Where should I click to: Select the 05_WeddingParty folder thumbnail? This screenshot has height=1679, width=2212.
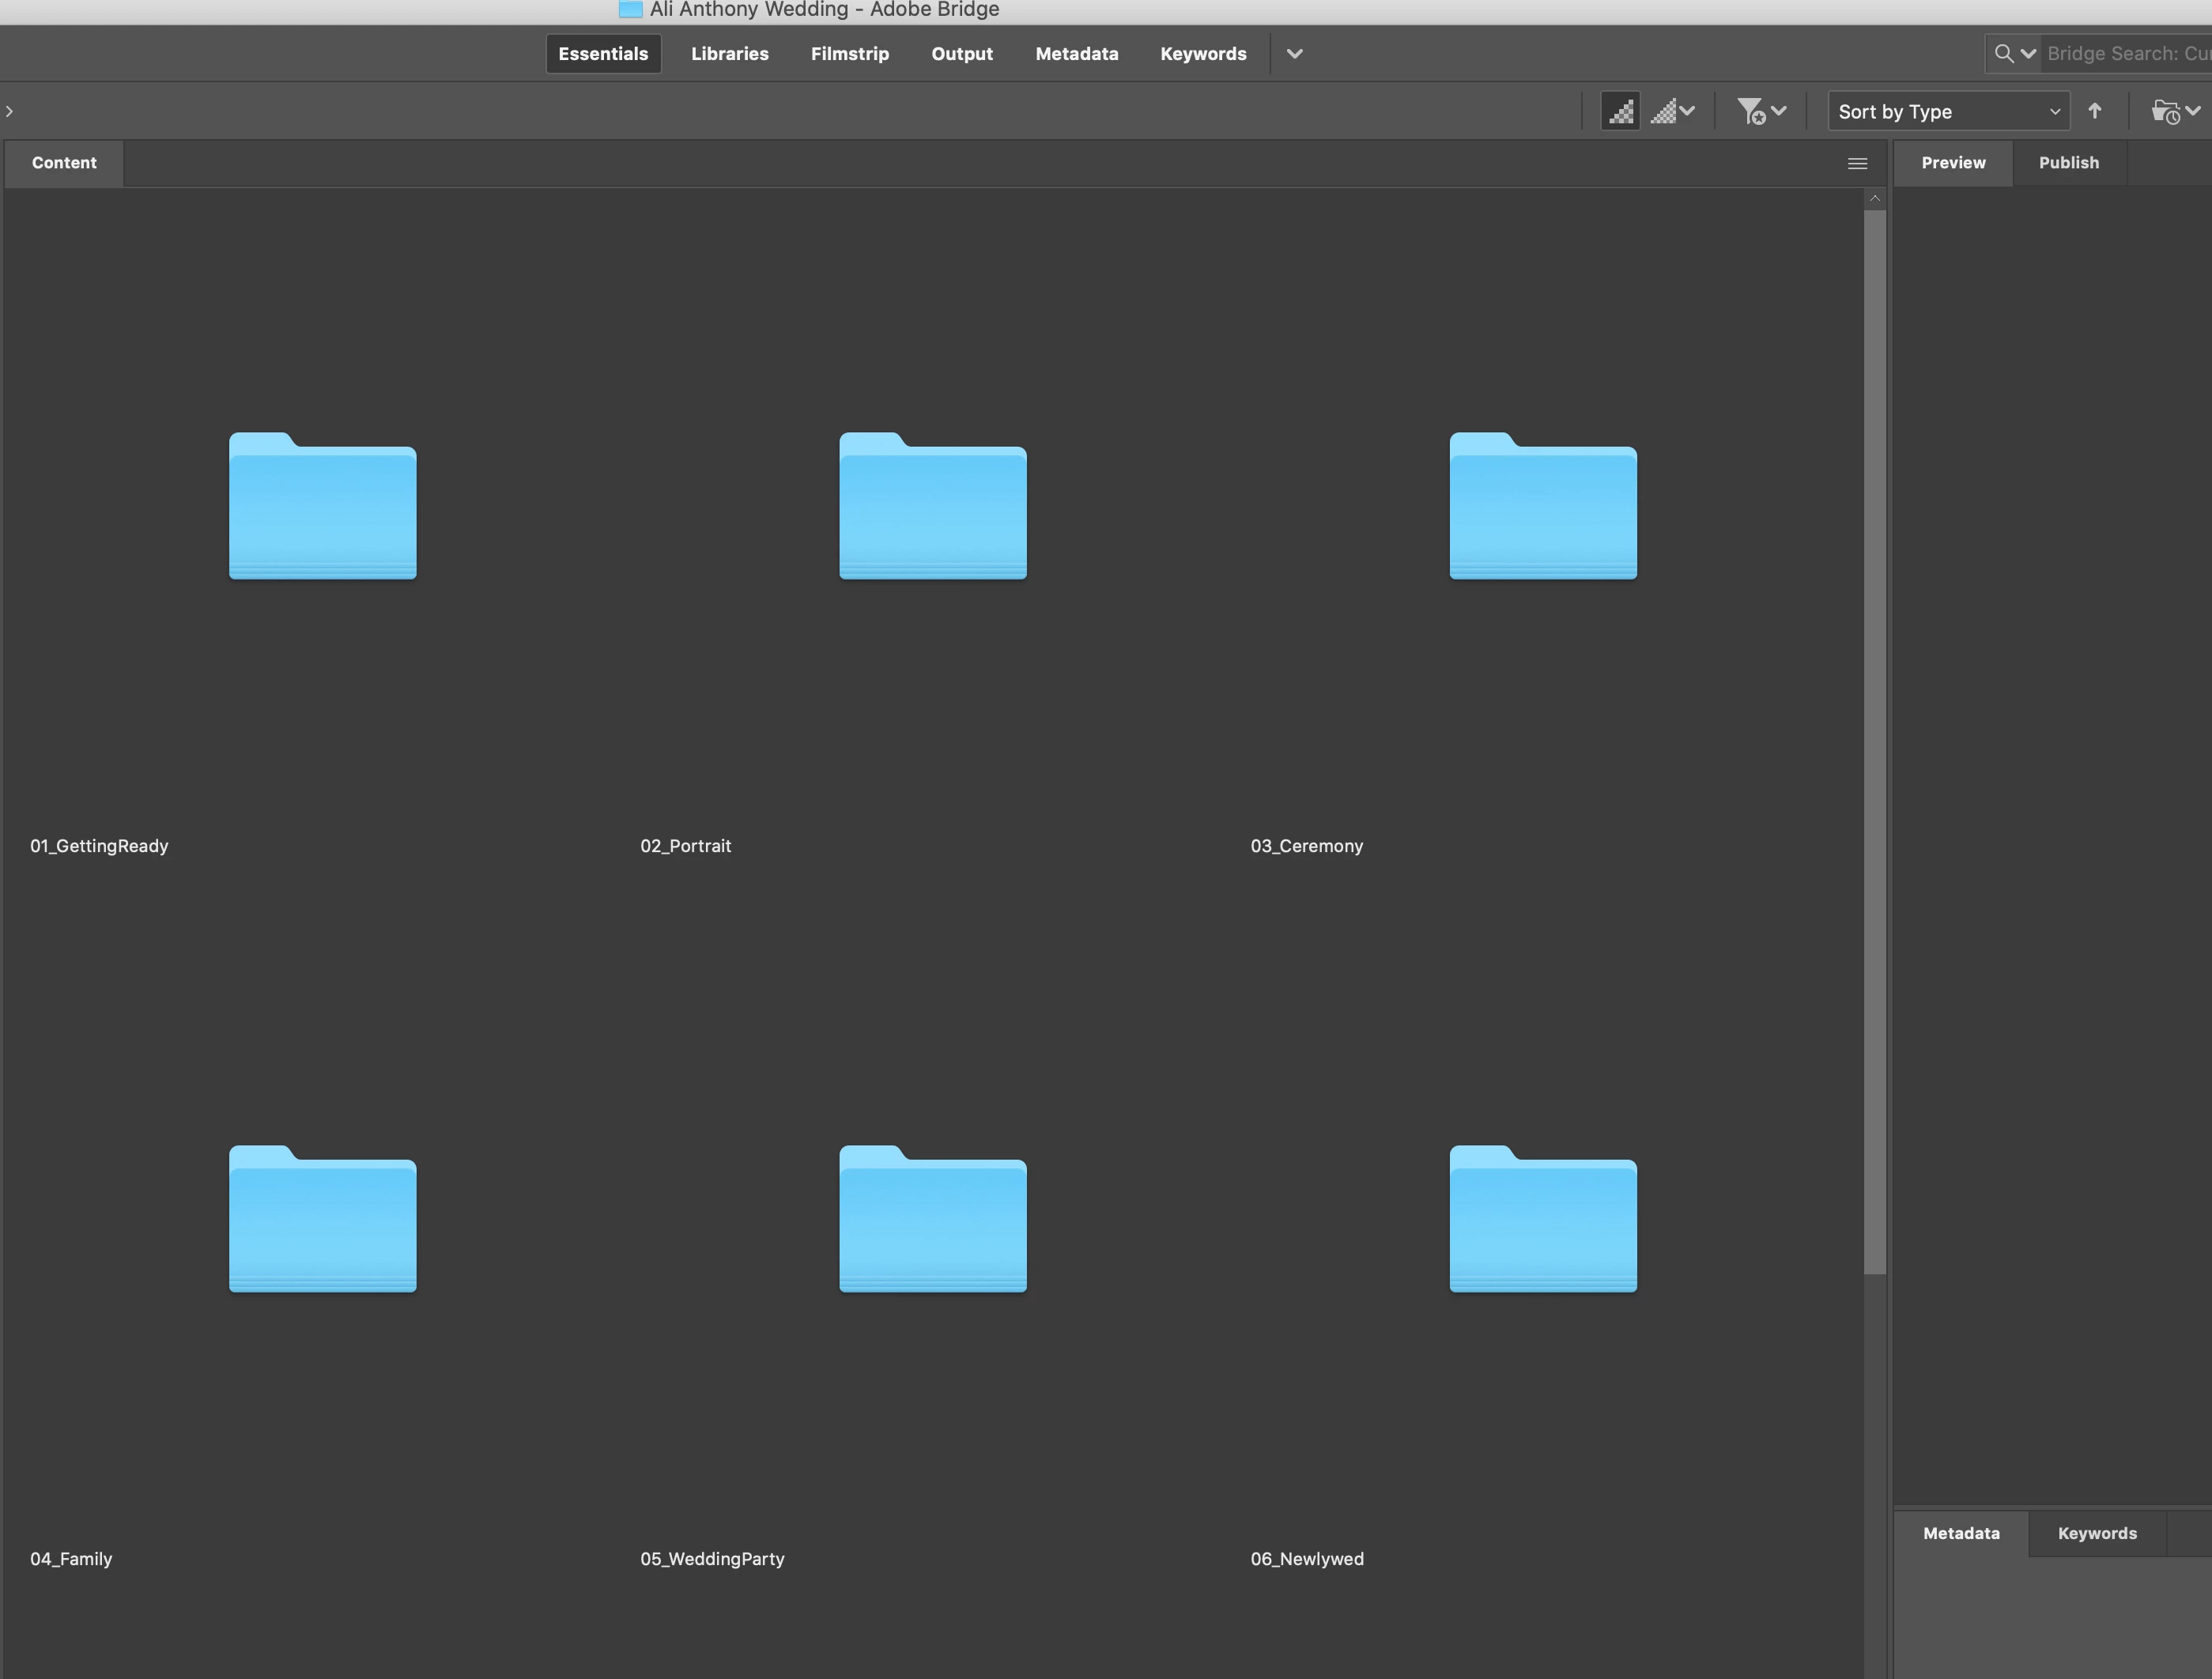(x=932, y=1219)
